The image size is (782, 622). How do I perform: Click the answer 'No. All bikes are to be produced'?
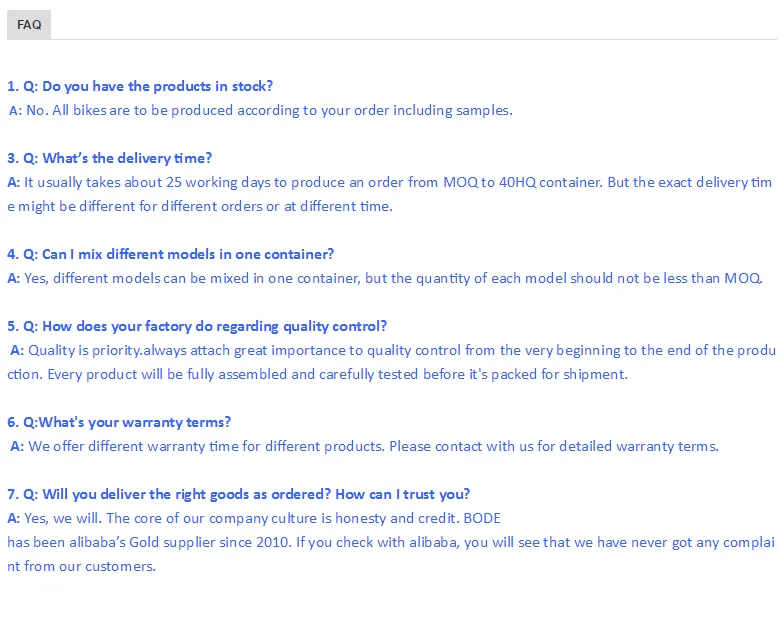pyautogui.click(x=260, y=110)
